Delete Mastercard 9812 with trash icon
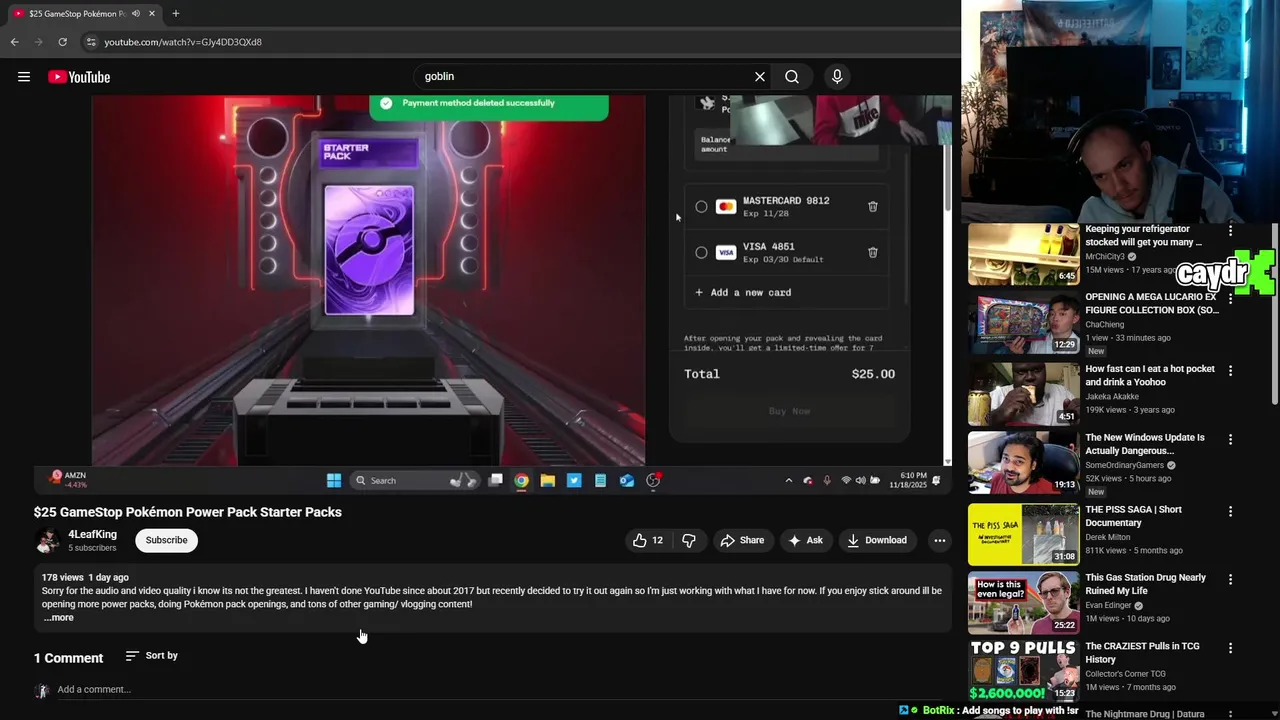This screenshot has width=1280, height=720. click(x=872, y=207)
